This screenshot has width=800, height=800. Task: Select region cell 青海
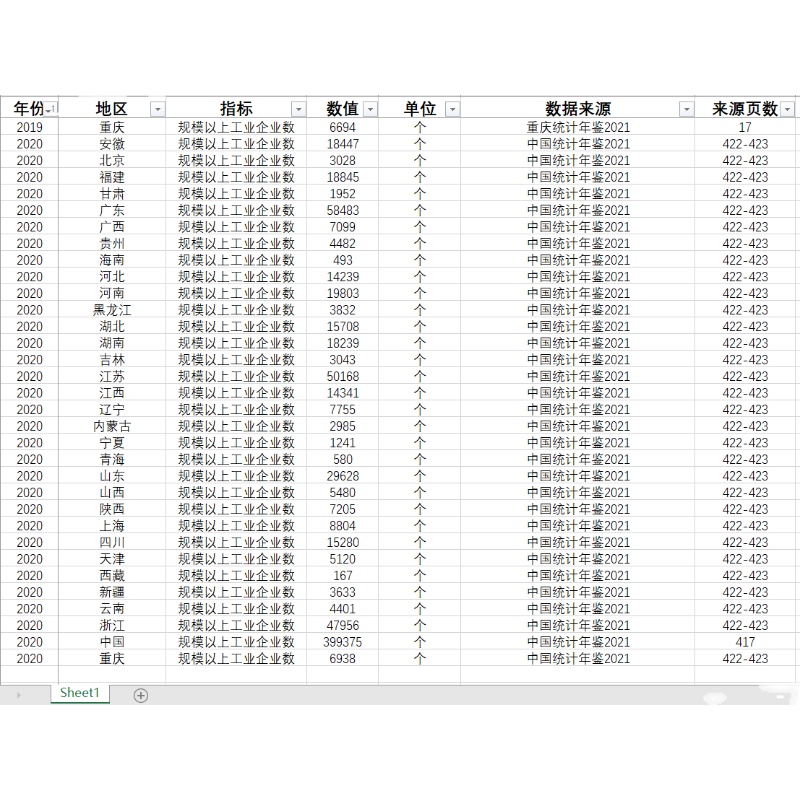click(112, 459)
